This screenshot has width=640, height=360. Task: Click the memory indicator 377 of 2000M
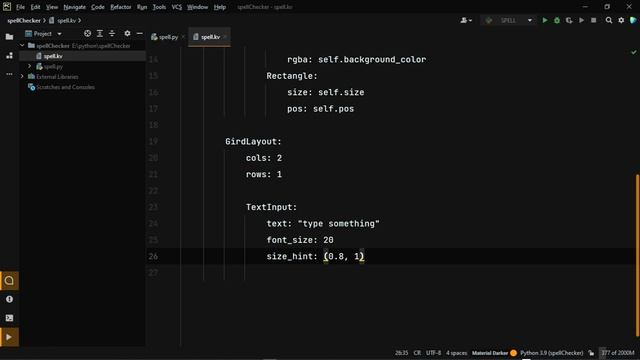pyautogui.click(x=618, y=353)
